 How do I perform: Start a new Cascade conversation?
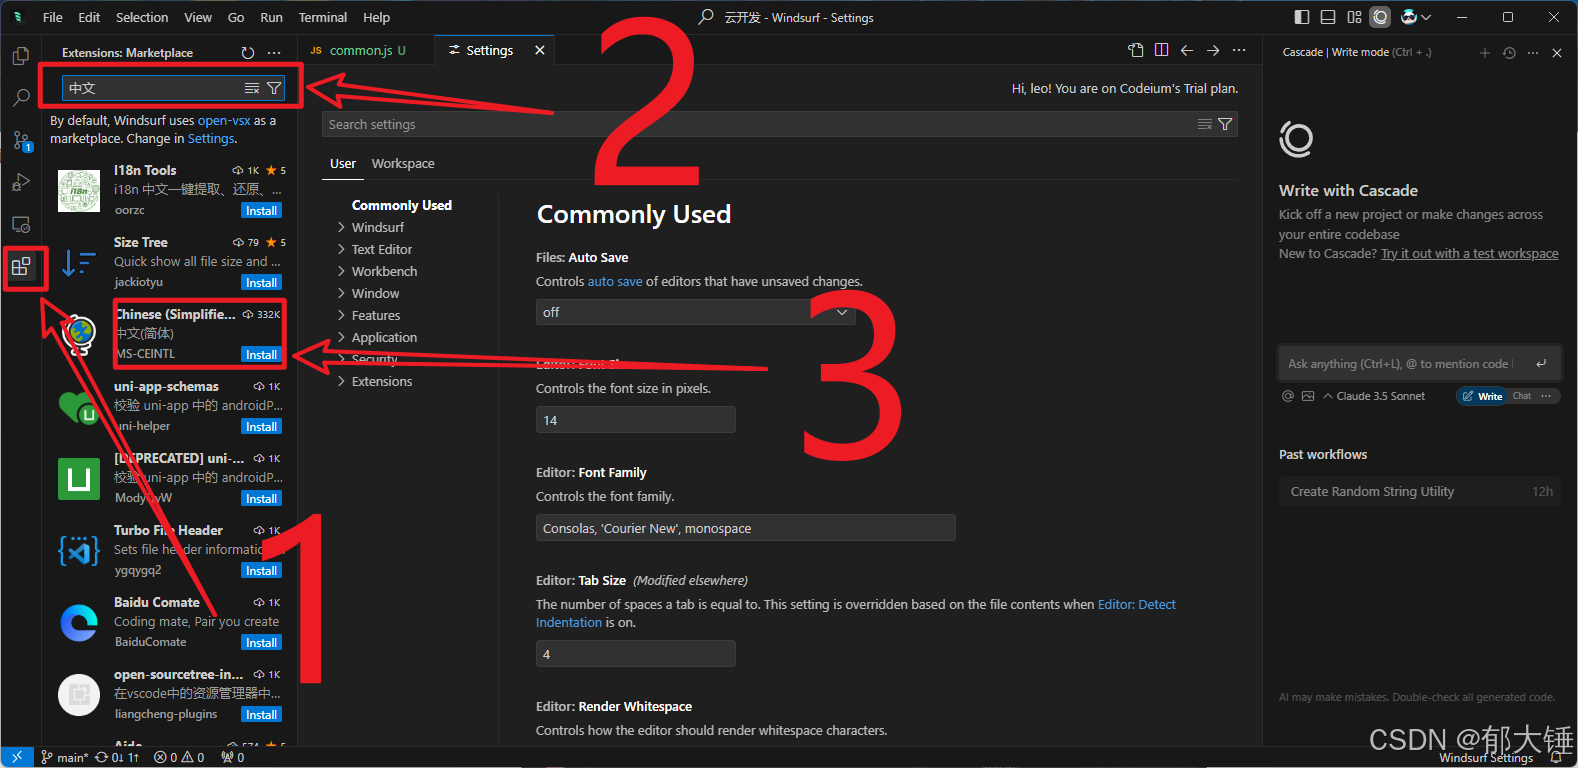click(x=1485, y=53)
